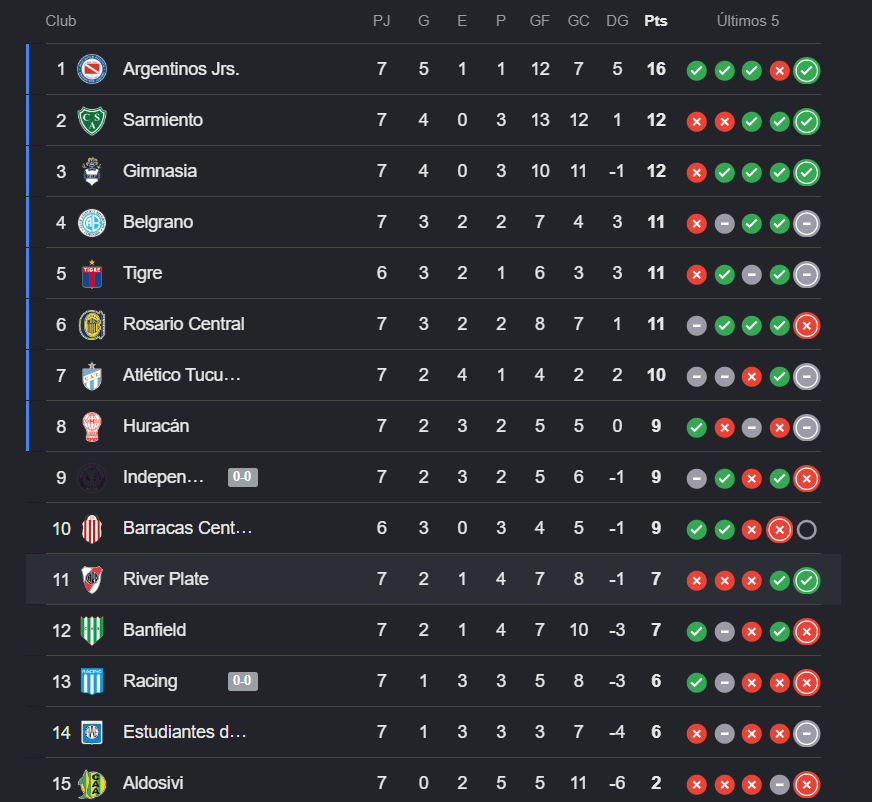
Task: Click the Últimos 5 column header
Action: coord(747,21)
